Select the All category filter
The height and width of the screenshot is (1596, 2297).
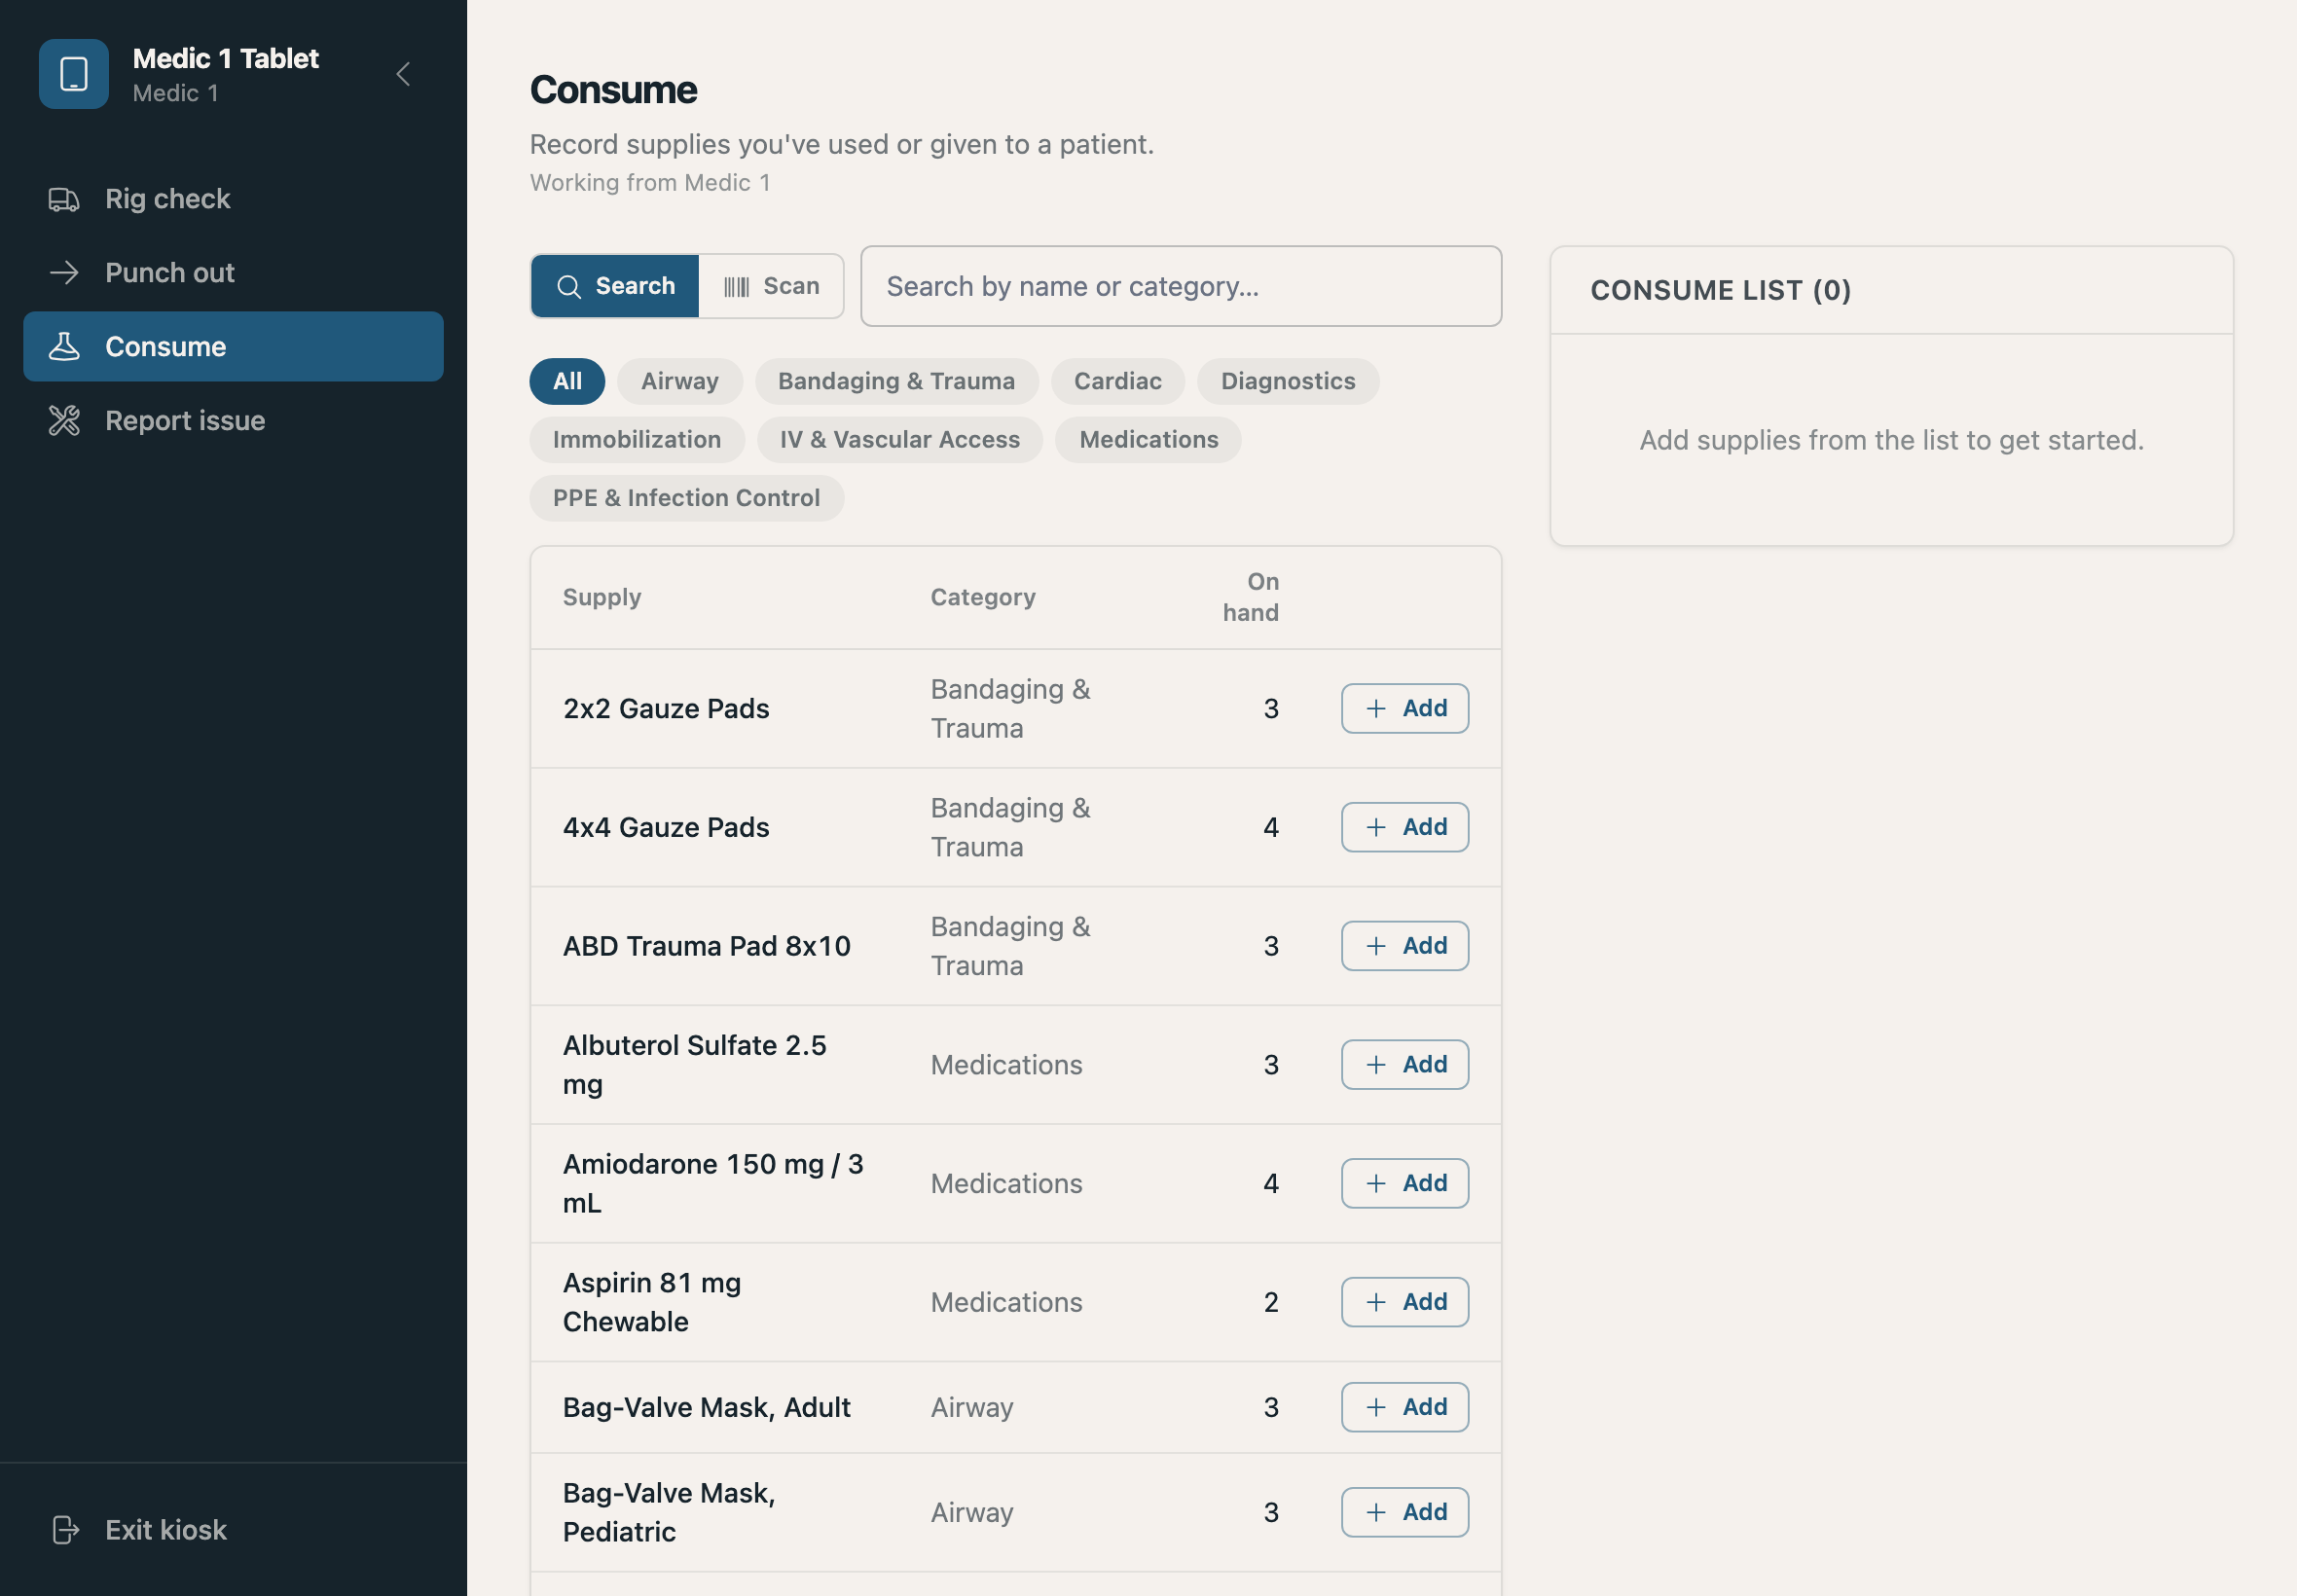[x=567, y=381]
